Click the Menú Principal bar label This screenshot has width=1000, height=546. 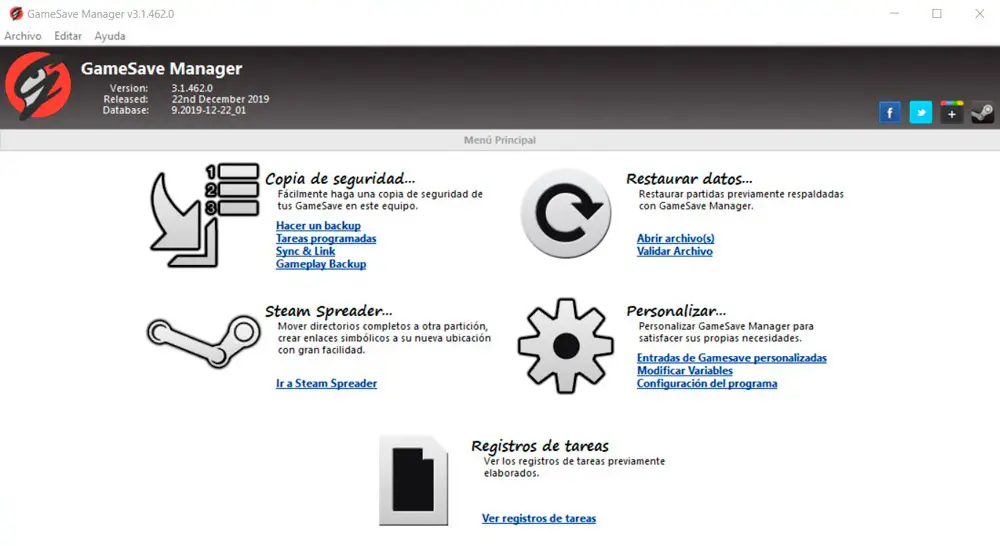500,140
